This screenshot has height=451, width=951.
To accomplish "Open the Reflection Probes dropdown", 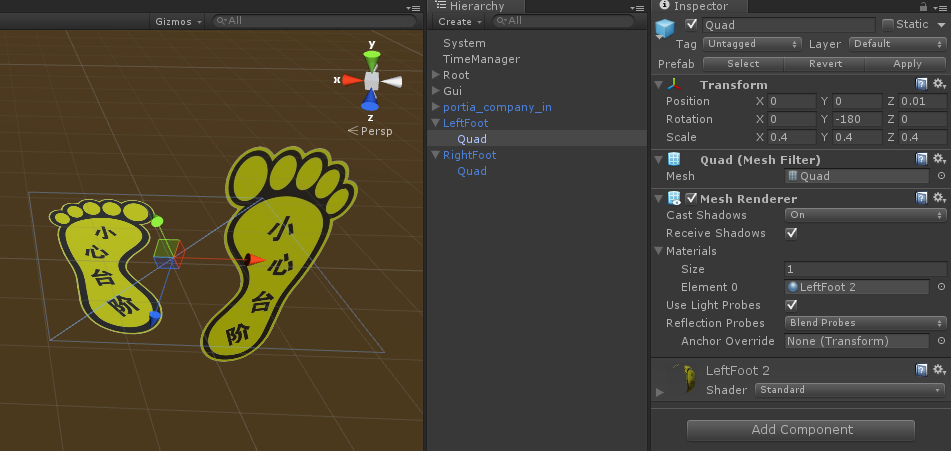I will 865,323.
